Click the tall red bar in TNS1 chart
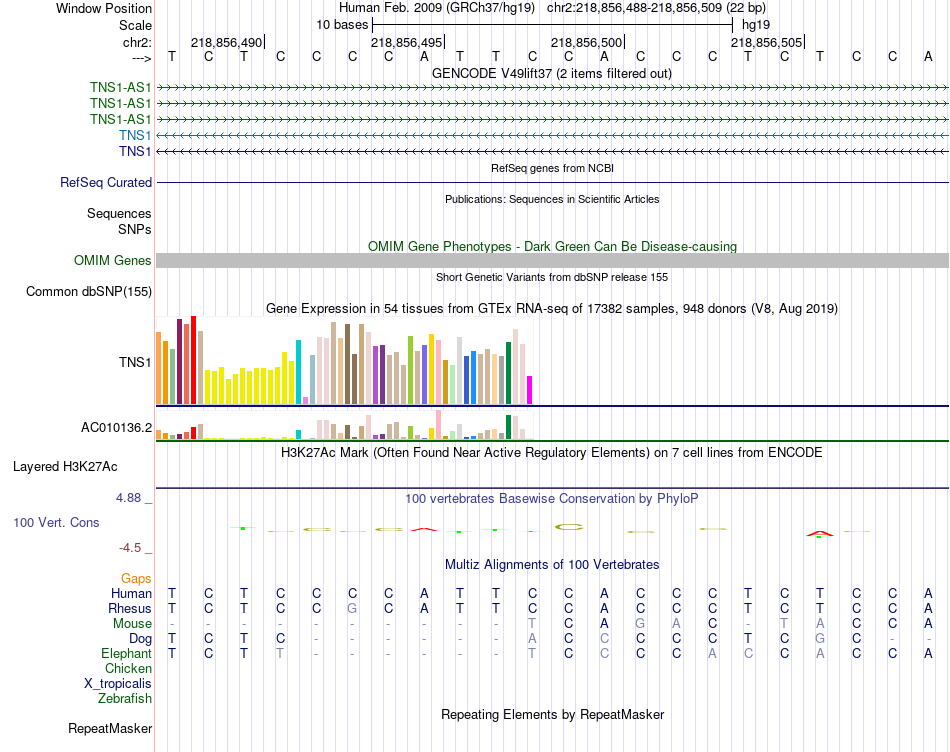The height and width of the screenshot is (752, 950). click(193, 360)
